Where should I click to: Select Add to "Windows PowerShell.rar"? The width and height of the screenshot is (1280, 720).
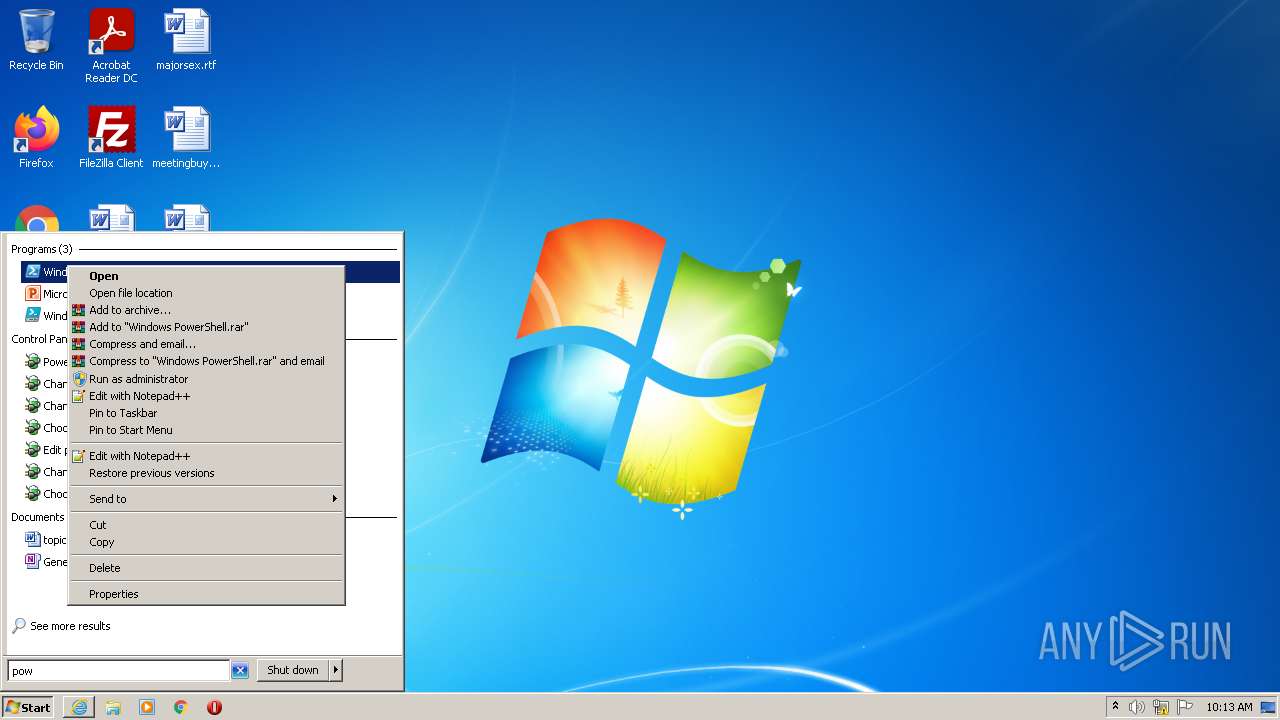point(206,327)
